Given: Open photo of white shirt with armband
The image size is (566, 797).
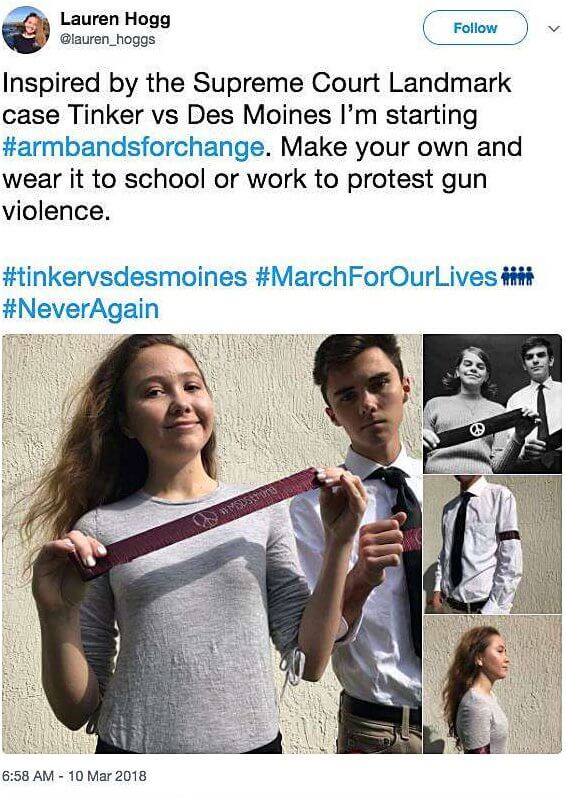Looking at the screenshot, I should coord(492,544).
